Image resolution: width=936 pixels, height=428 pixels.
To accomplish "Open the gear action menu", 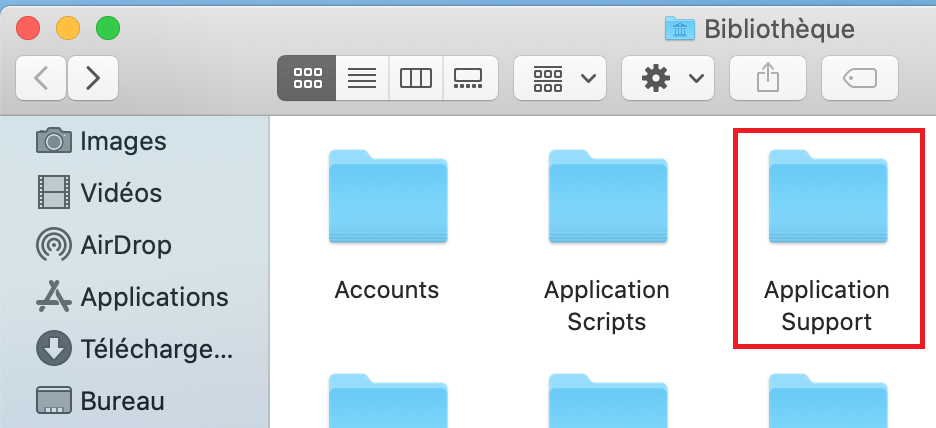I will (x=668, y=78).
